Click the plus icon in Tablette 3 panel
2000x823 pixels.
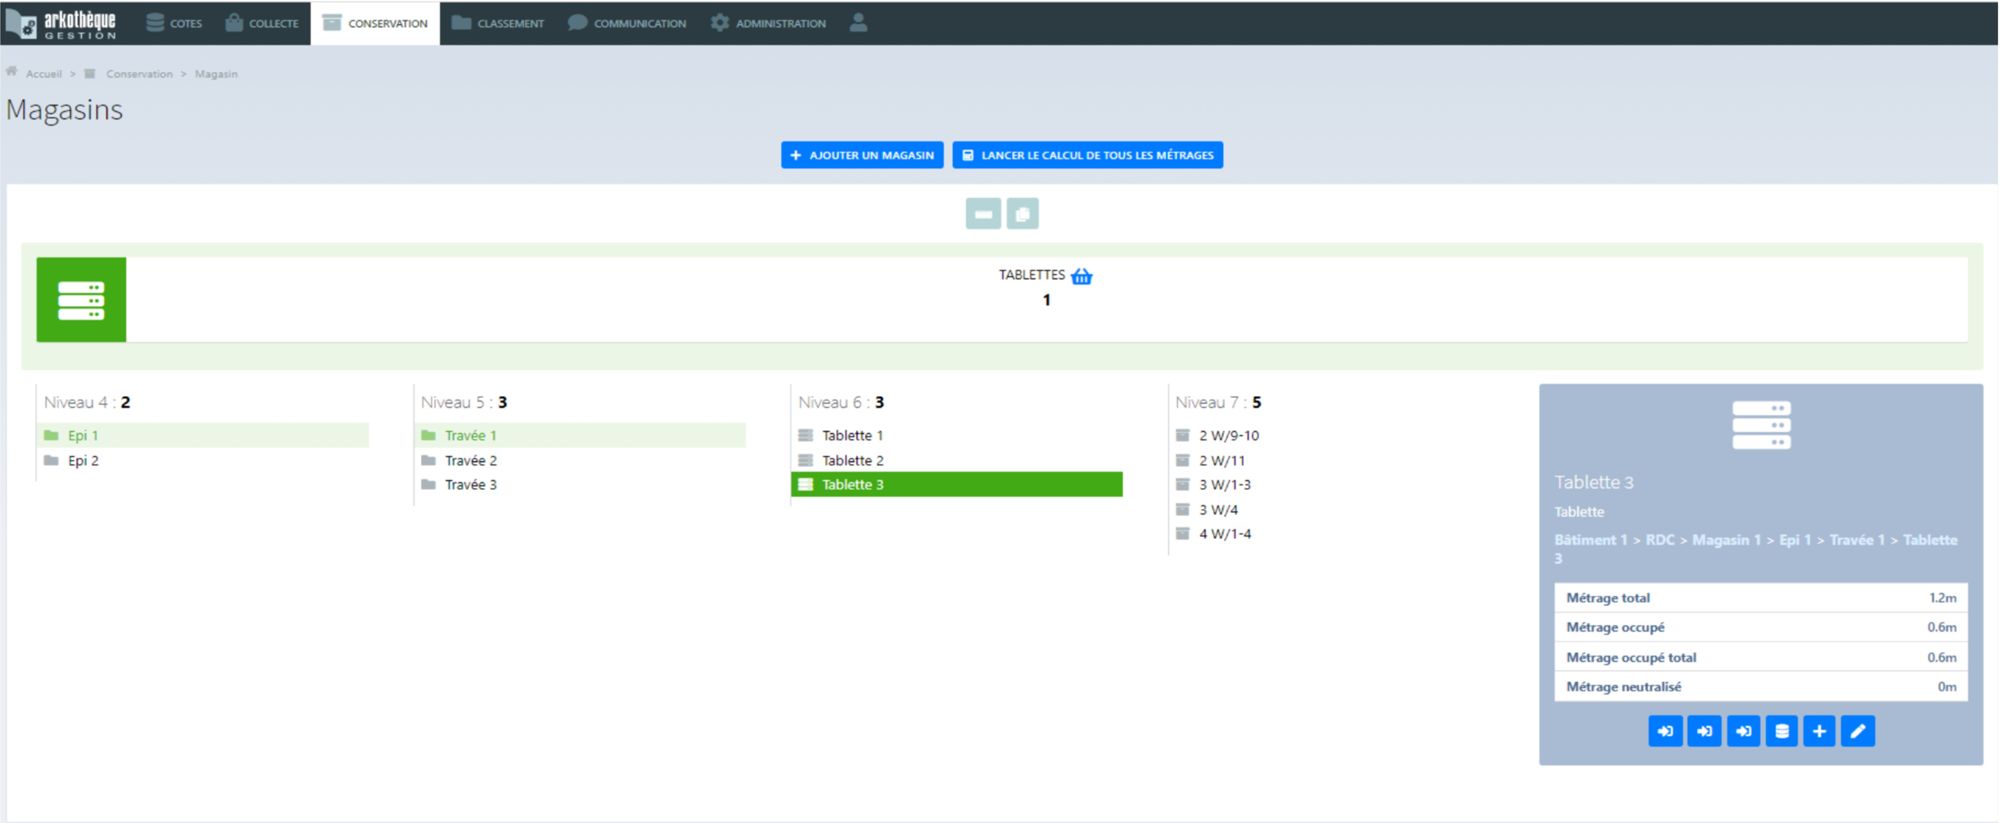point(1819,731)
